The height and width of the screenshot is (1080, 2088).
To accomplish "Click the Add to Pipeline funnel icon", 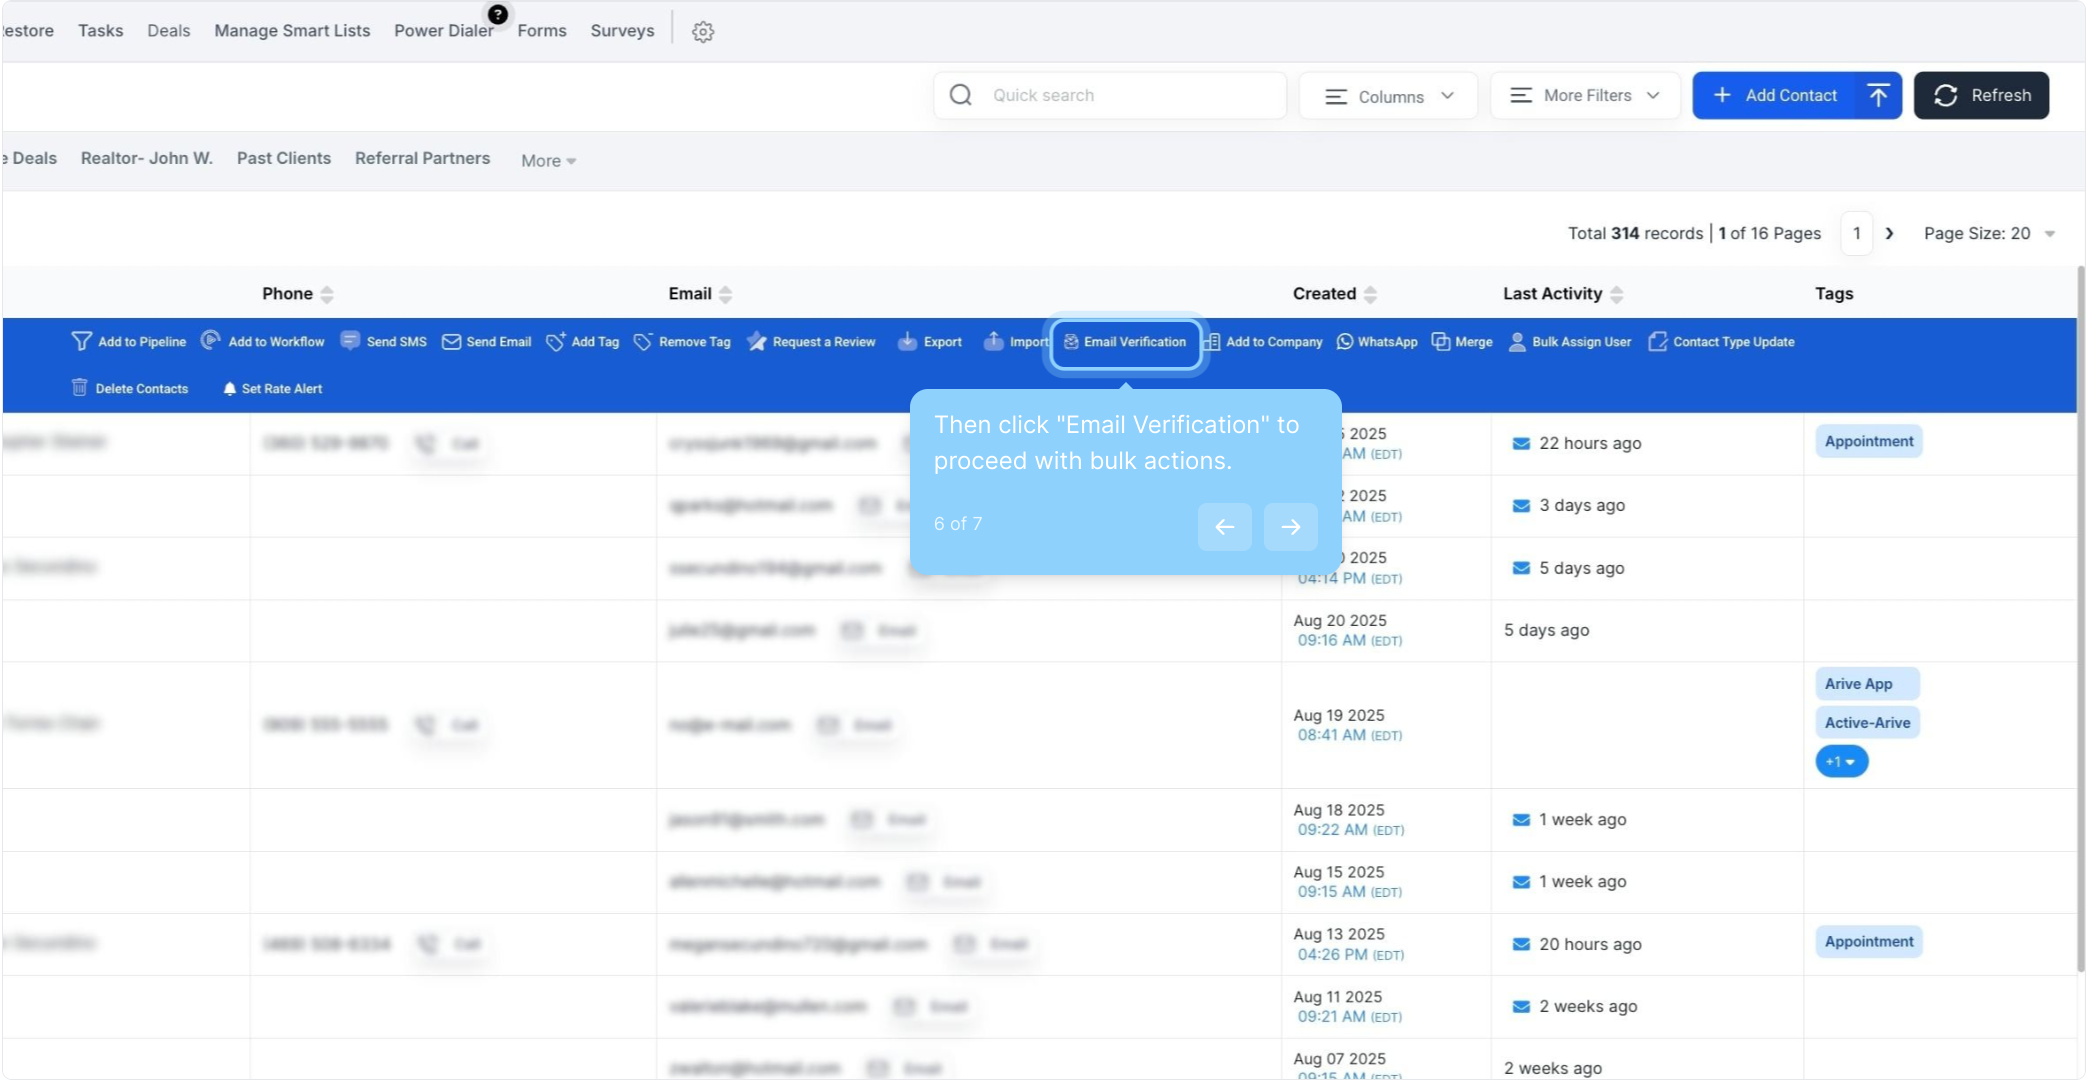I will (x=81, y=342).
